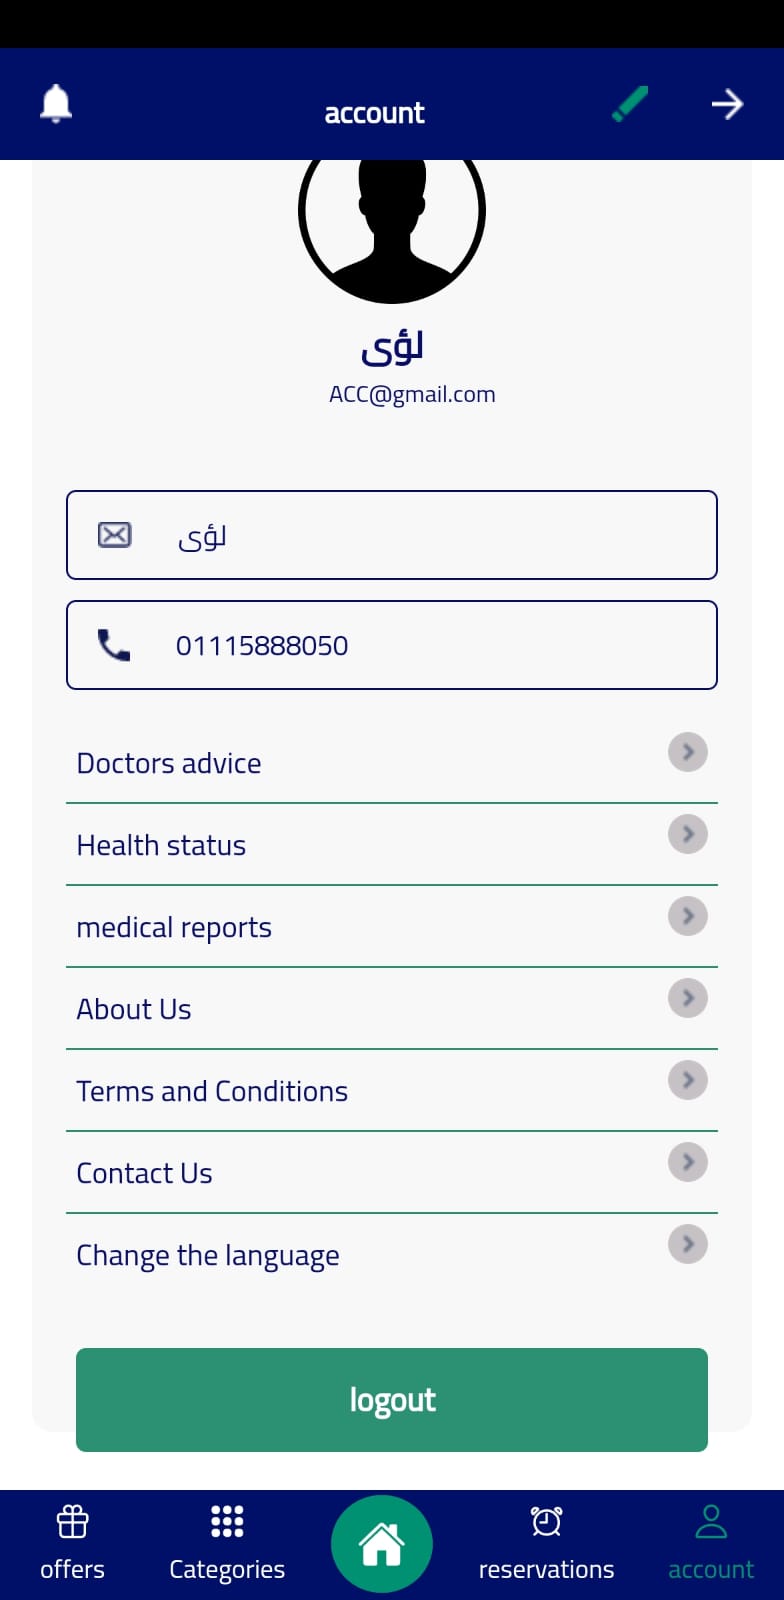The width and height of the screenshot is (784, 1600).
Task: Tap the name field with envelope icon
Action: click(392, 535)
